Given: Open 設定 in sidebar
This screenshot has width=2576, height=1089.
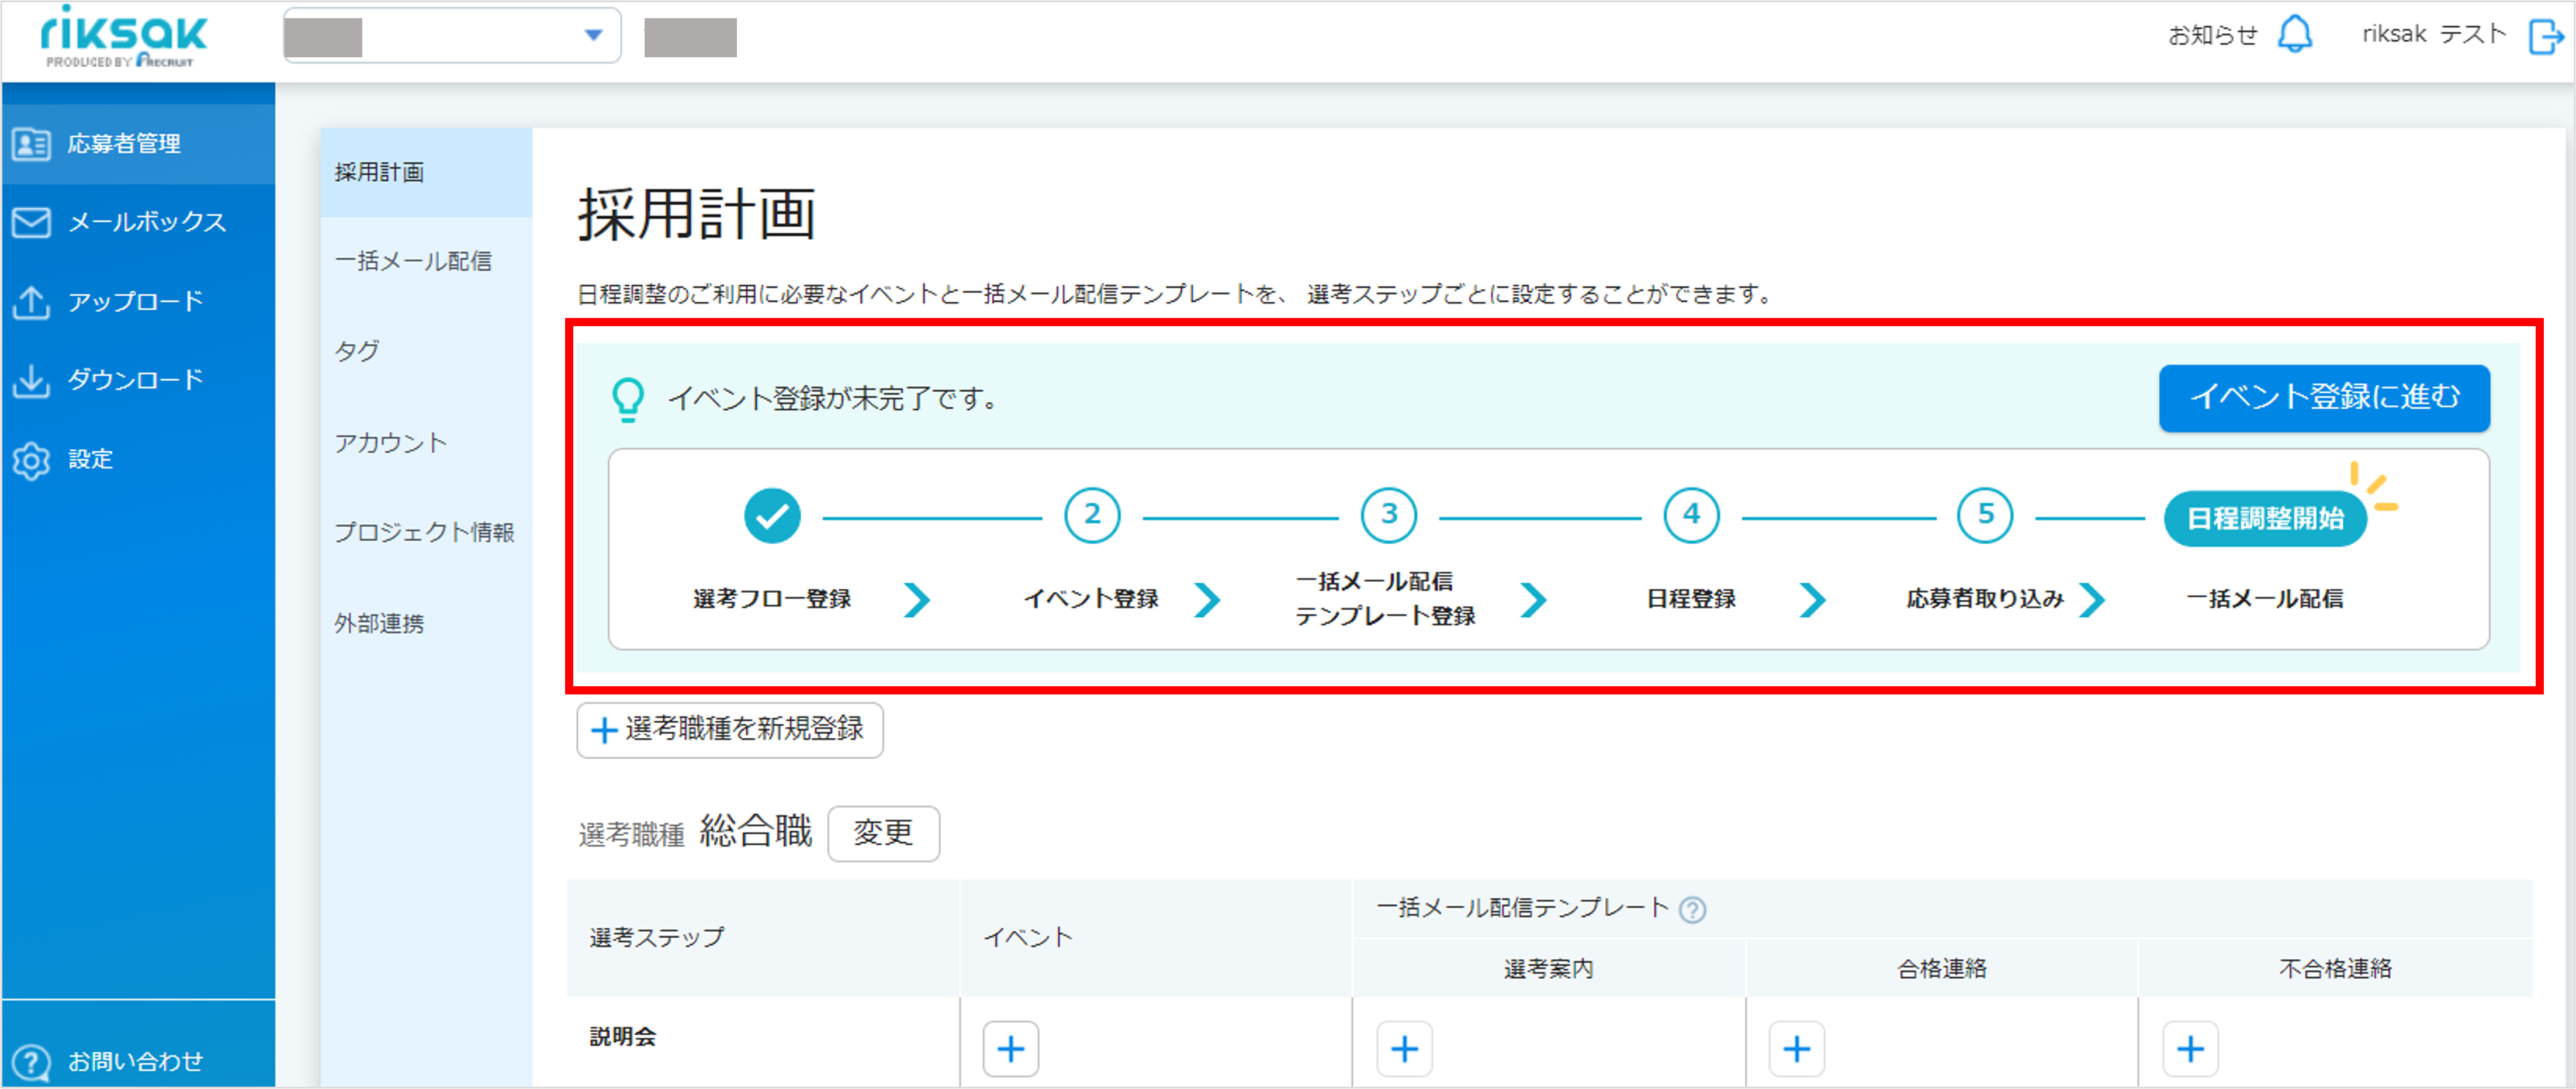Looking at the screenshot, I should [x=138, y=460].
